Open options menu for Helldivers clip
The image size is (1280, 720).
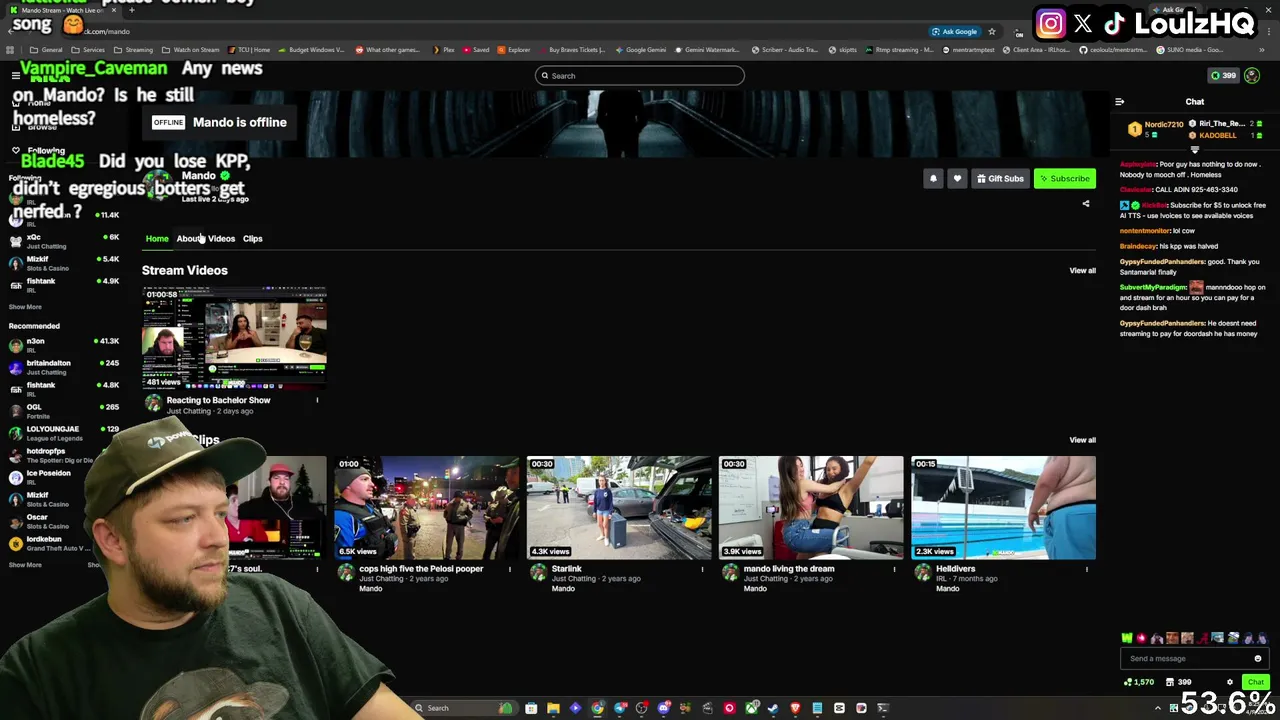(x=1086, y=570)
